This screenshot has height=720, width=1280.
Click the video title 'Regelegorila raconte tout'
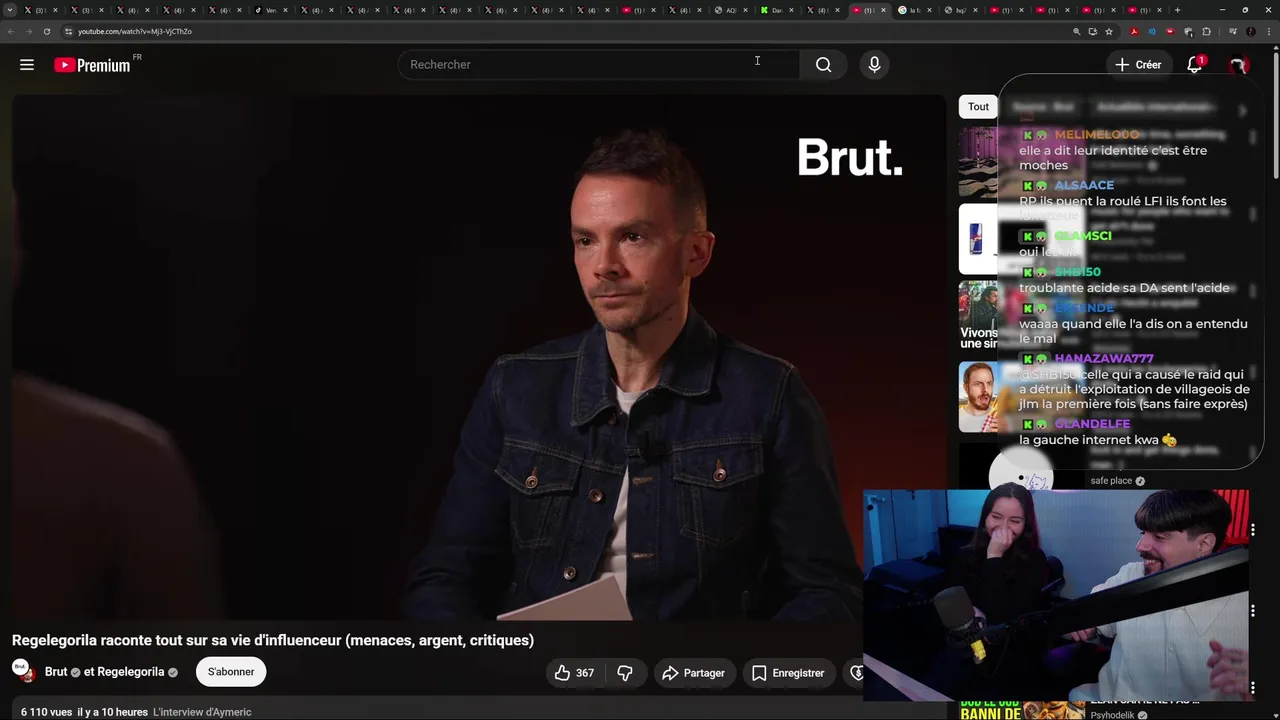(273, 640)
